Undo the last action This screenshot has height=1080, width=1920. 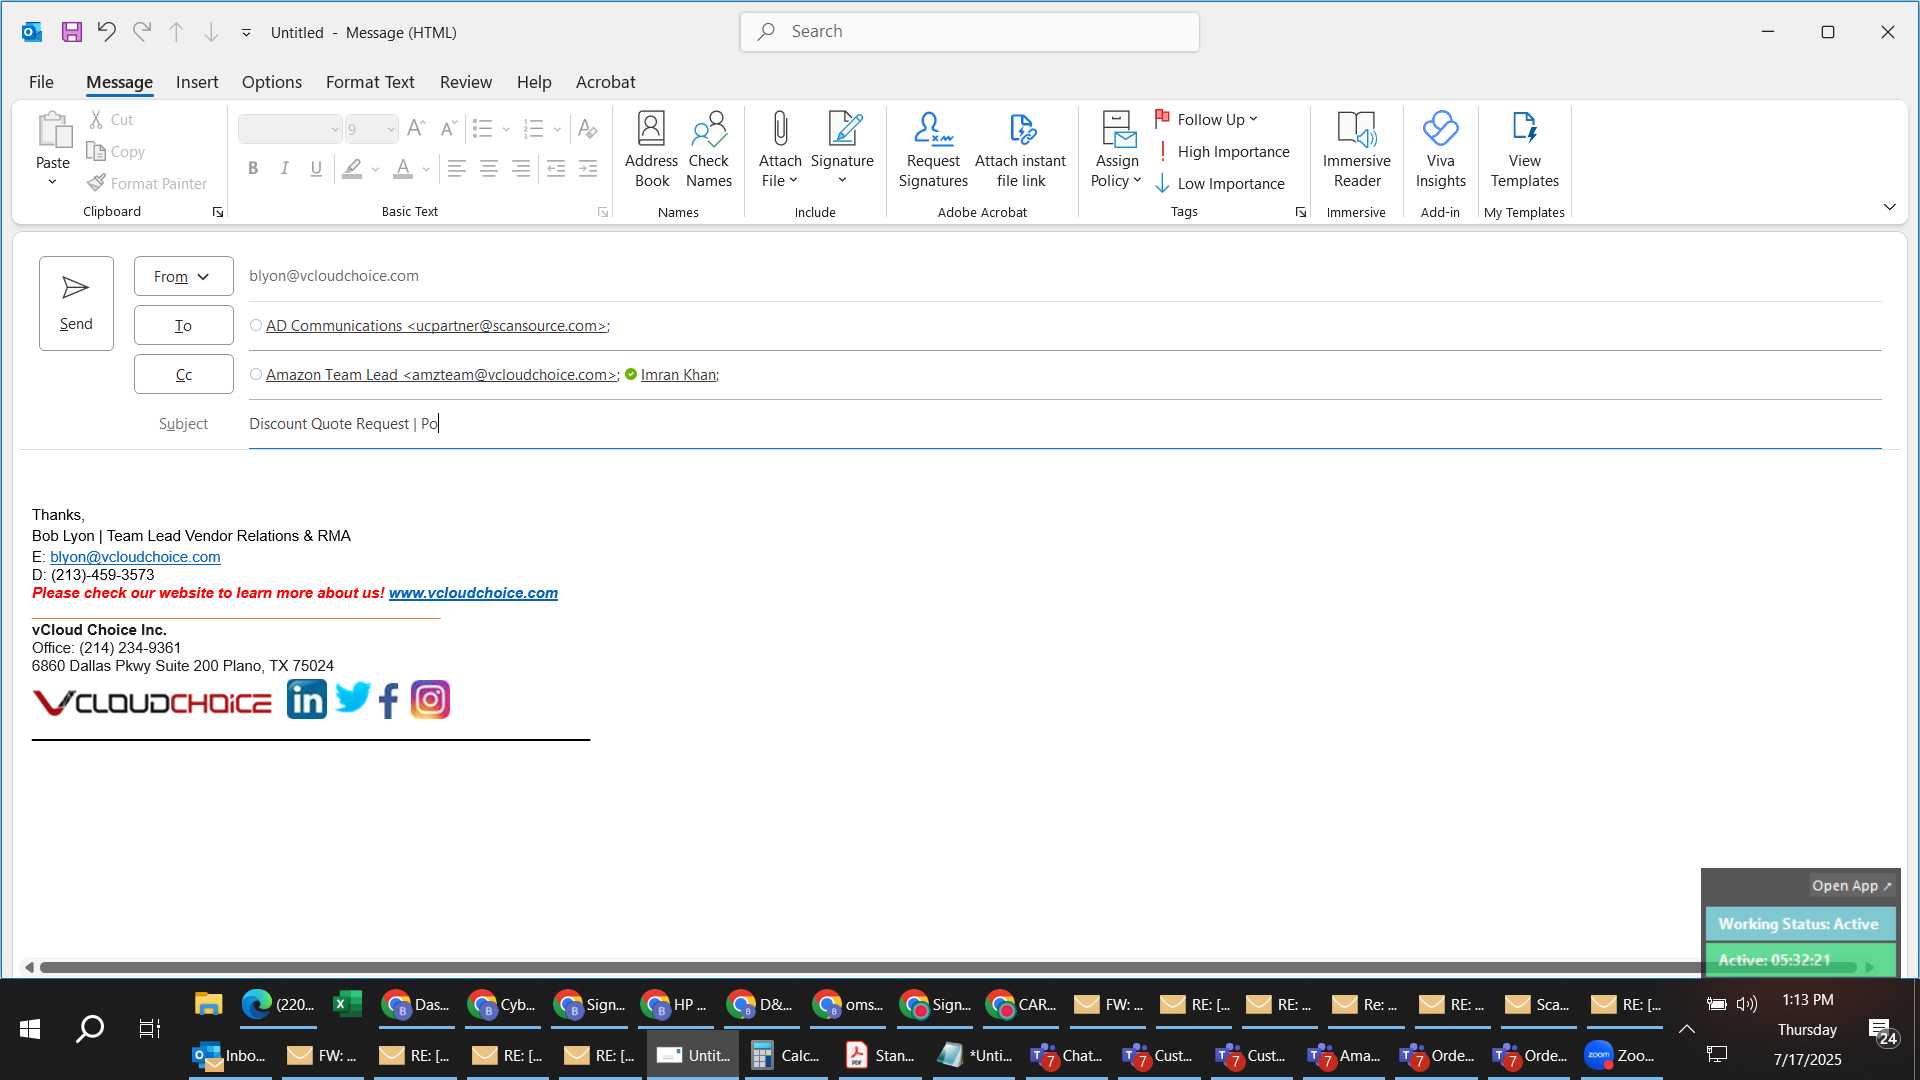tap(107, 32)
